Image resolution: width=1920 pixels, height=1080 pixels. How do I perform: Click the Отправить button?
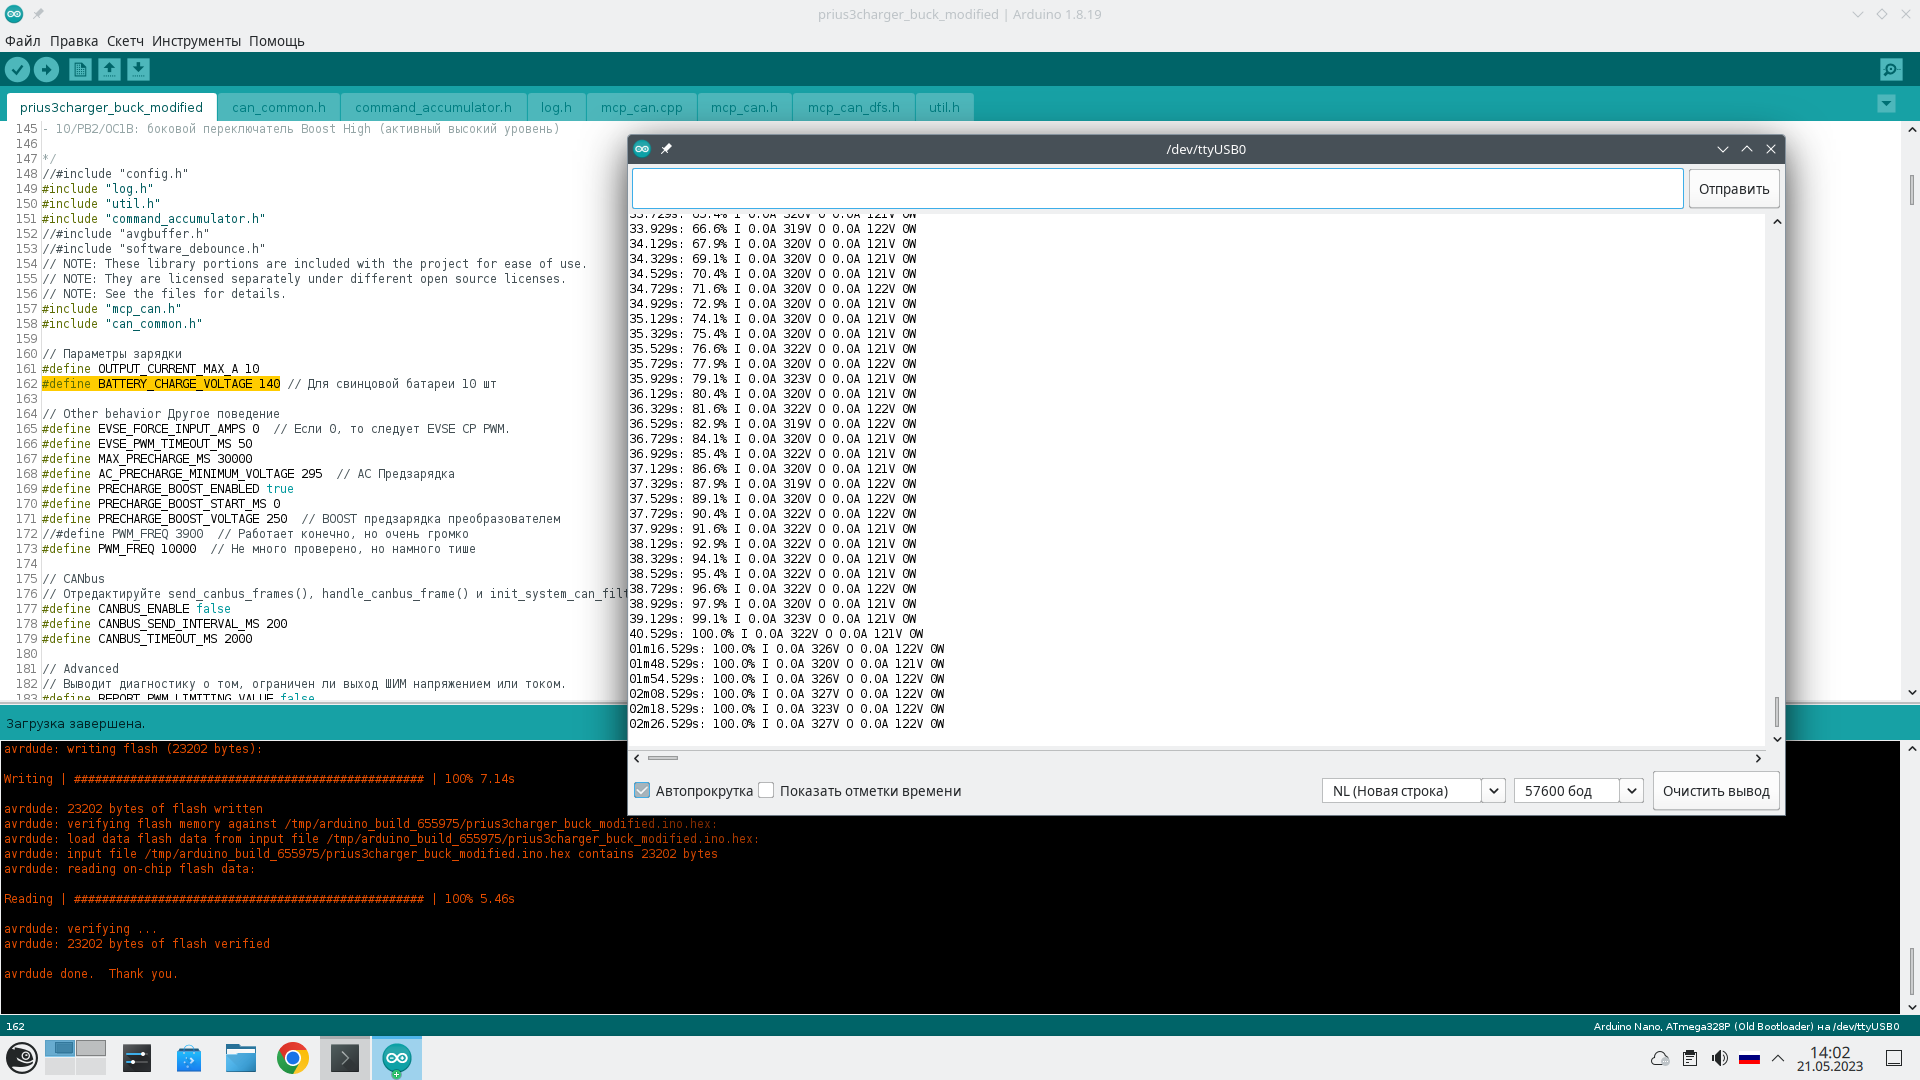tap(1733, 189)
